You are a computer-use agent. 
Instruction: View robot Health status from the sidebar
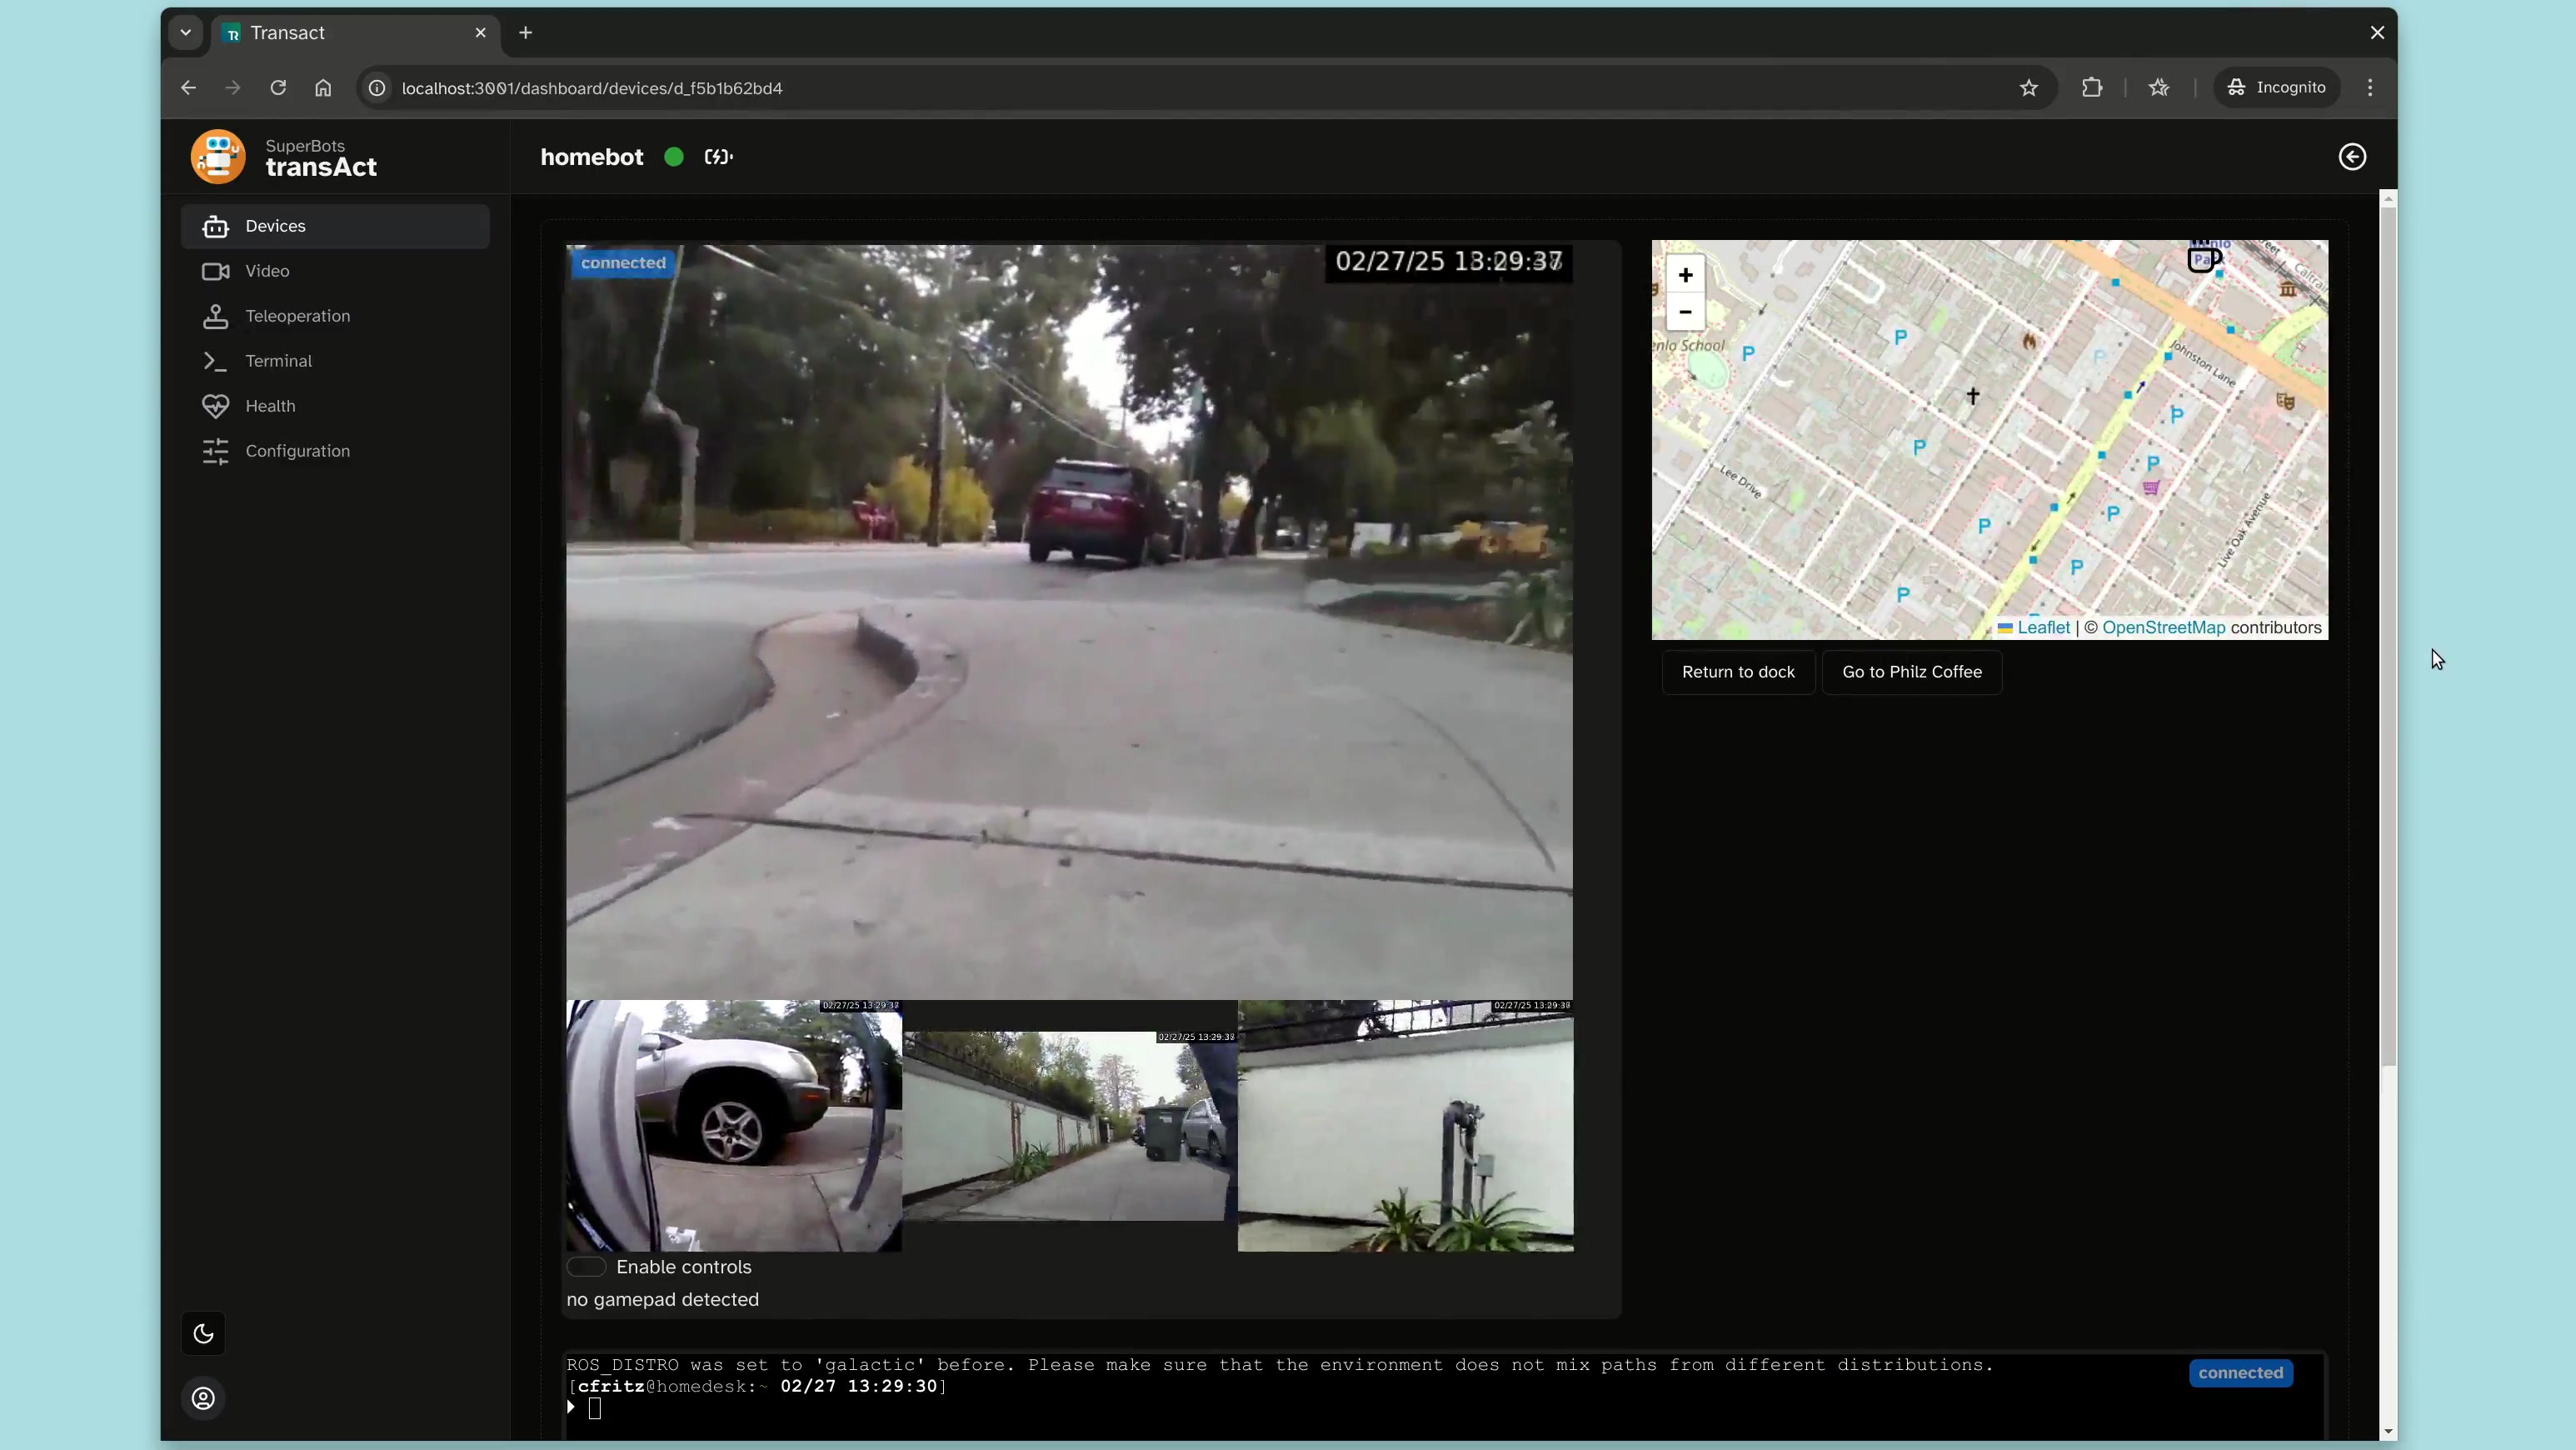pos(271,406)
